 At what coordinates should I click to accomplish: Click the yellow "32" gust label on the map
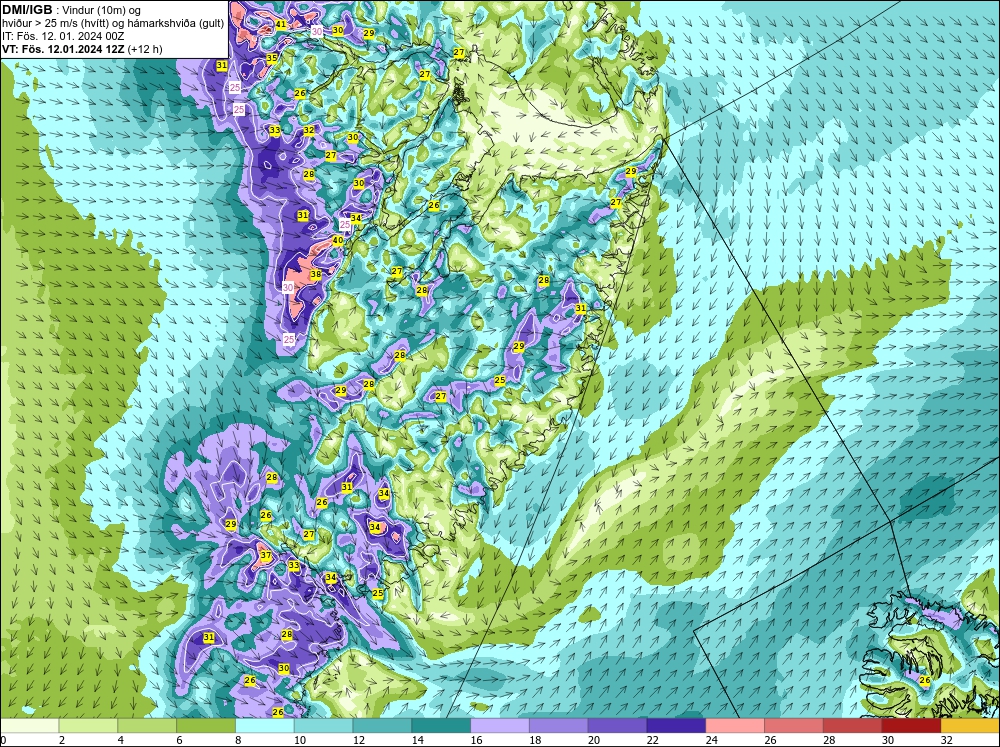coord(309,130)
